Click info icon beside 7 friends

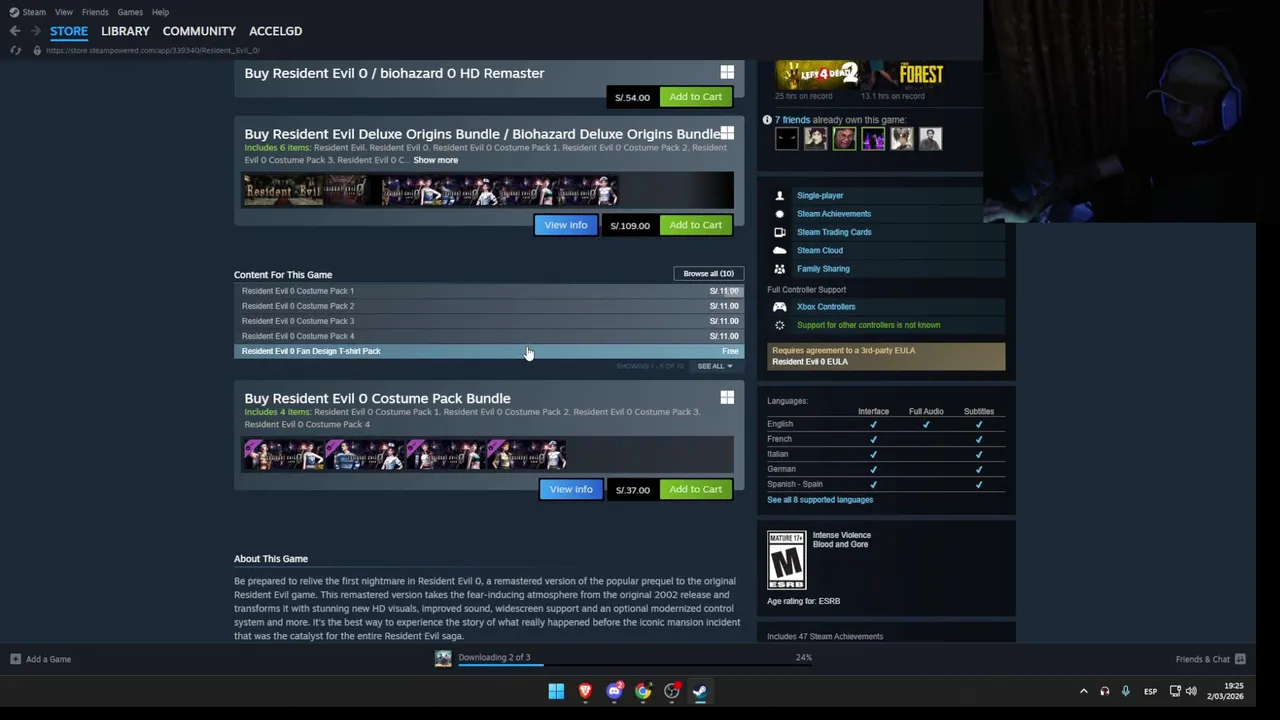(x=767, y=120)
